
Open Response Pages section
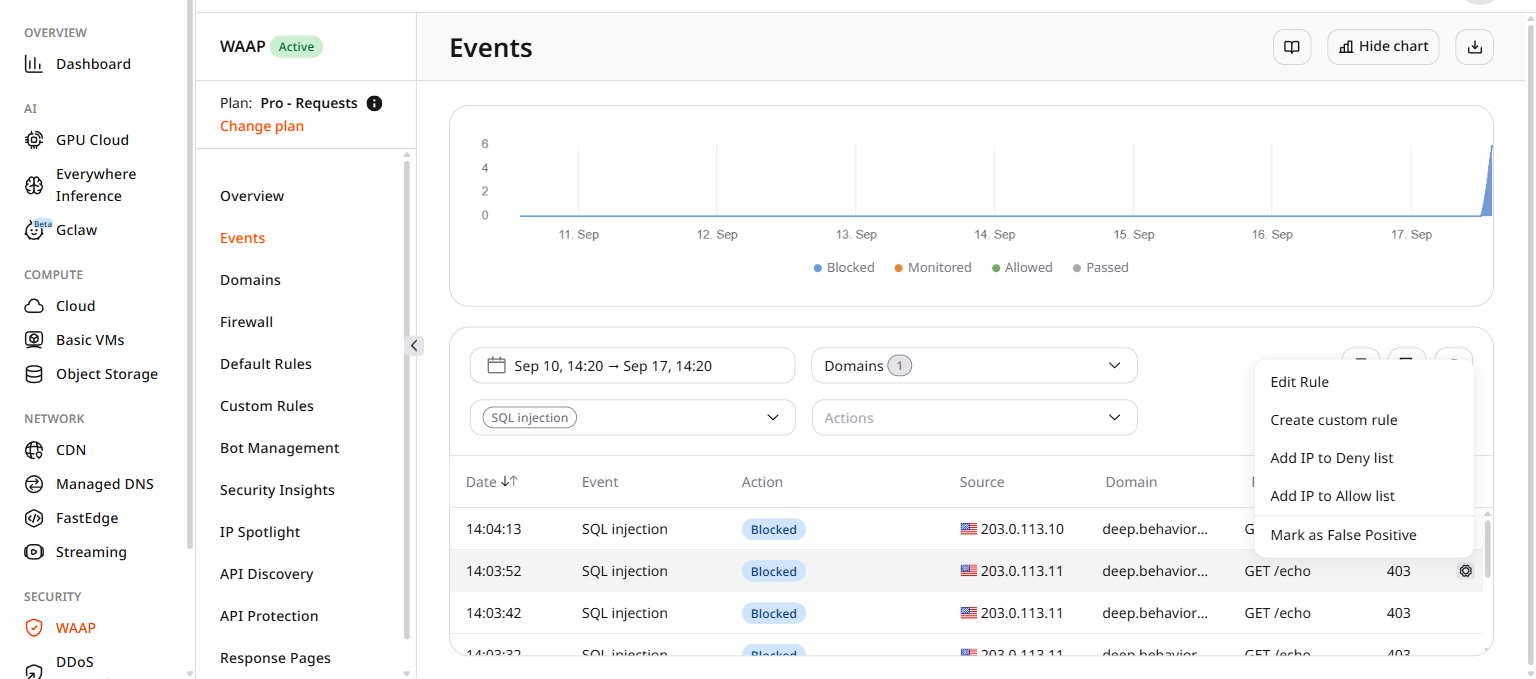tap(275, 658)
